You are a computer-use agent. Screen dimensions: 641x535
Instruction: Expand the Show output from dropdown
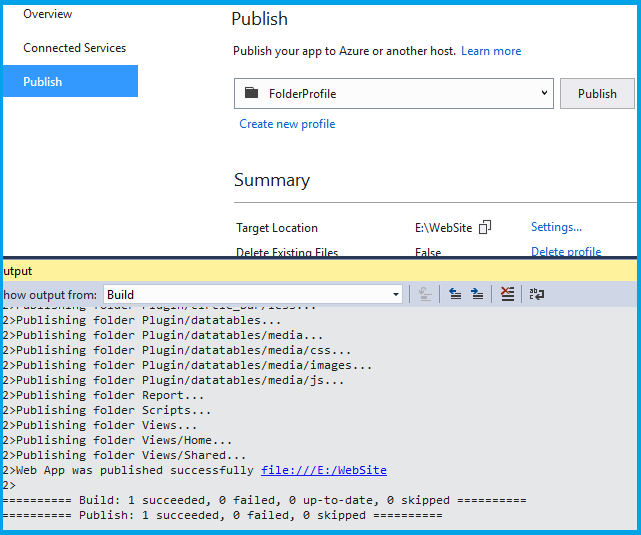point(396,295)
